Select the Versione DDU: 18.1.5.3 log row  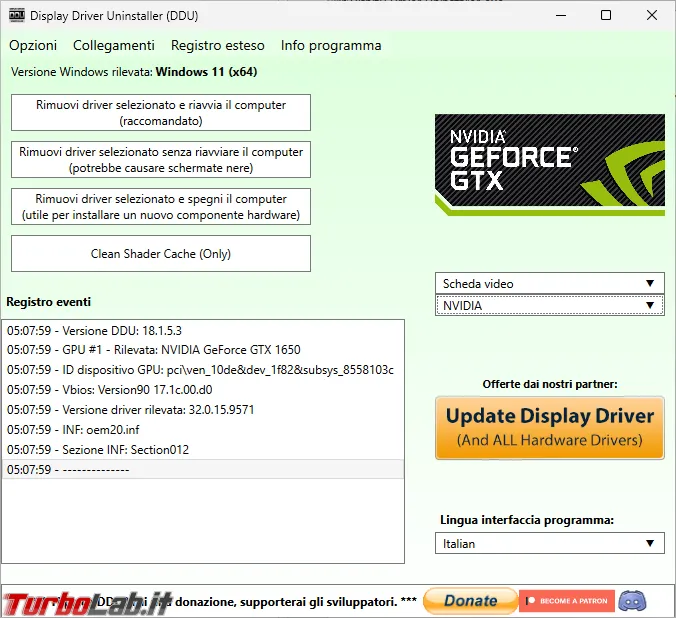[x=203, y=331]
